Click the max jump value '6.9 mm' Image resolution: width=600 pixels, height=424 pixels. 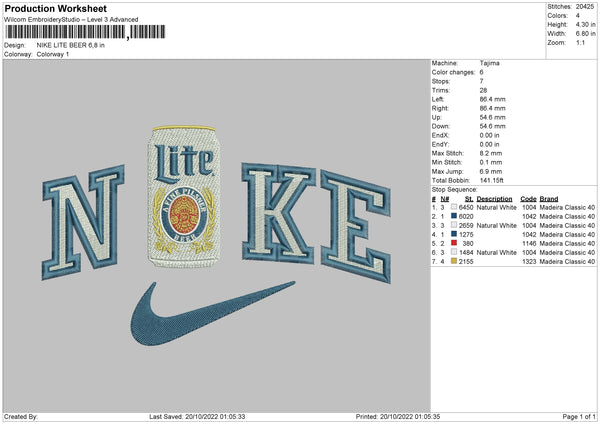click(491, 171)
